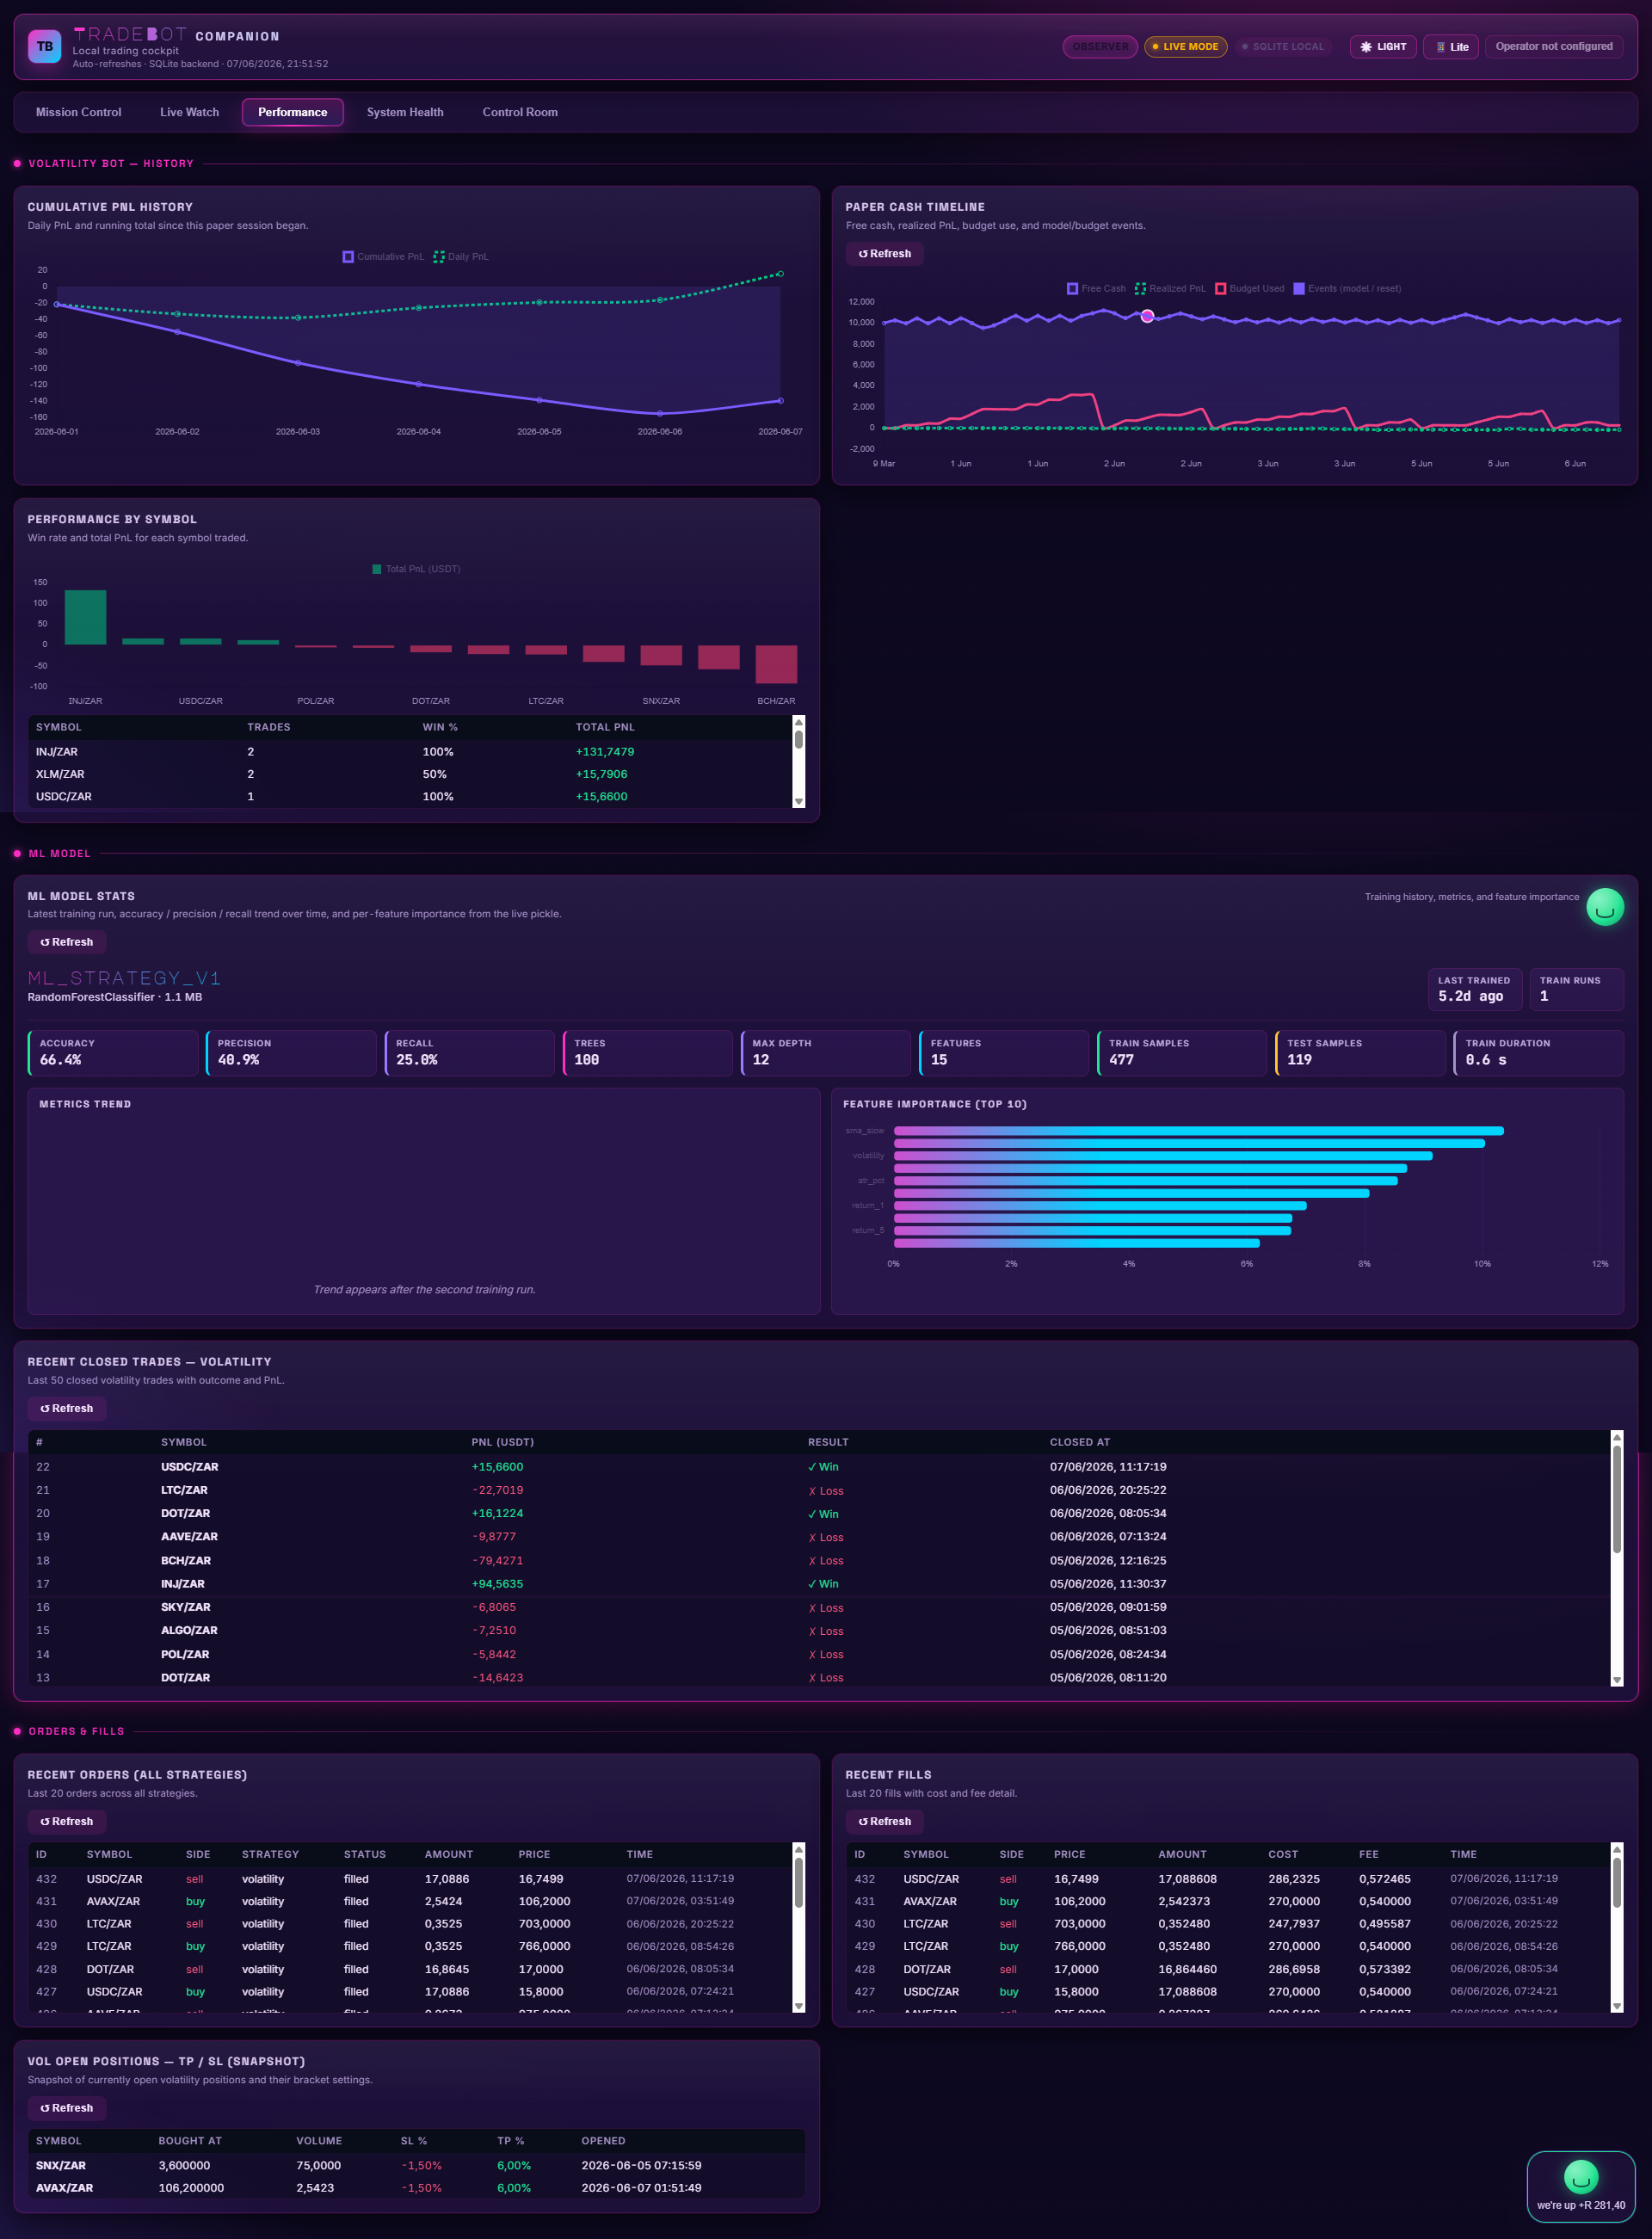Click the TB logo icon
This screenshot has height=2239, width=1652.
pyautogui.click(x=45, y=46)
